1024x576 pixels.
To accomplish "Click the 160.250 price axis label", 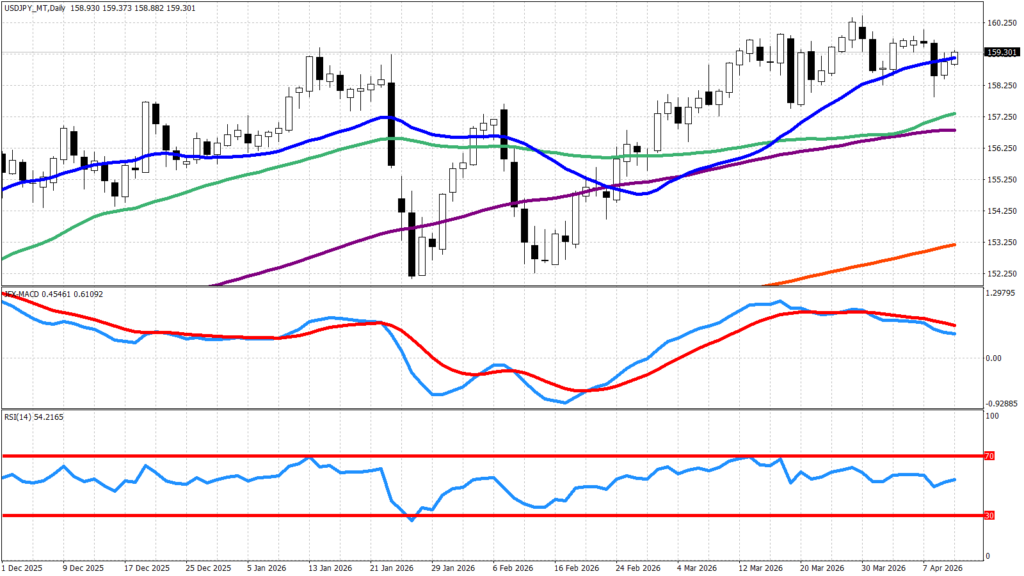I will click(1002, 23).
